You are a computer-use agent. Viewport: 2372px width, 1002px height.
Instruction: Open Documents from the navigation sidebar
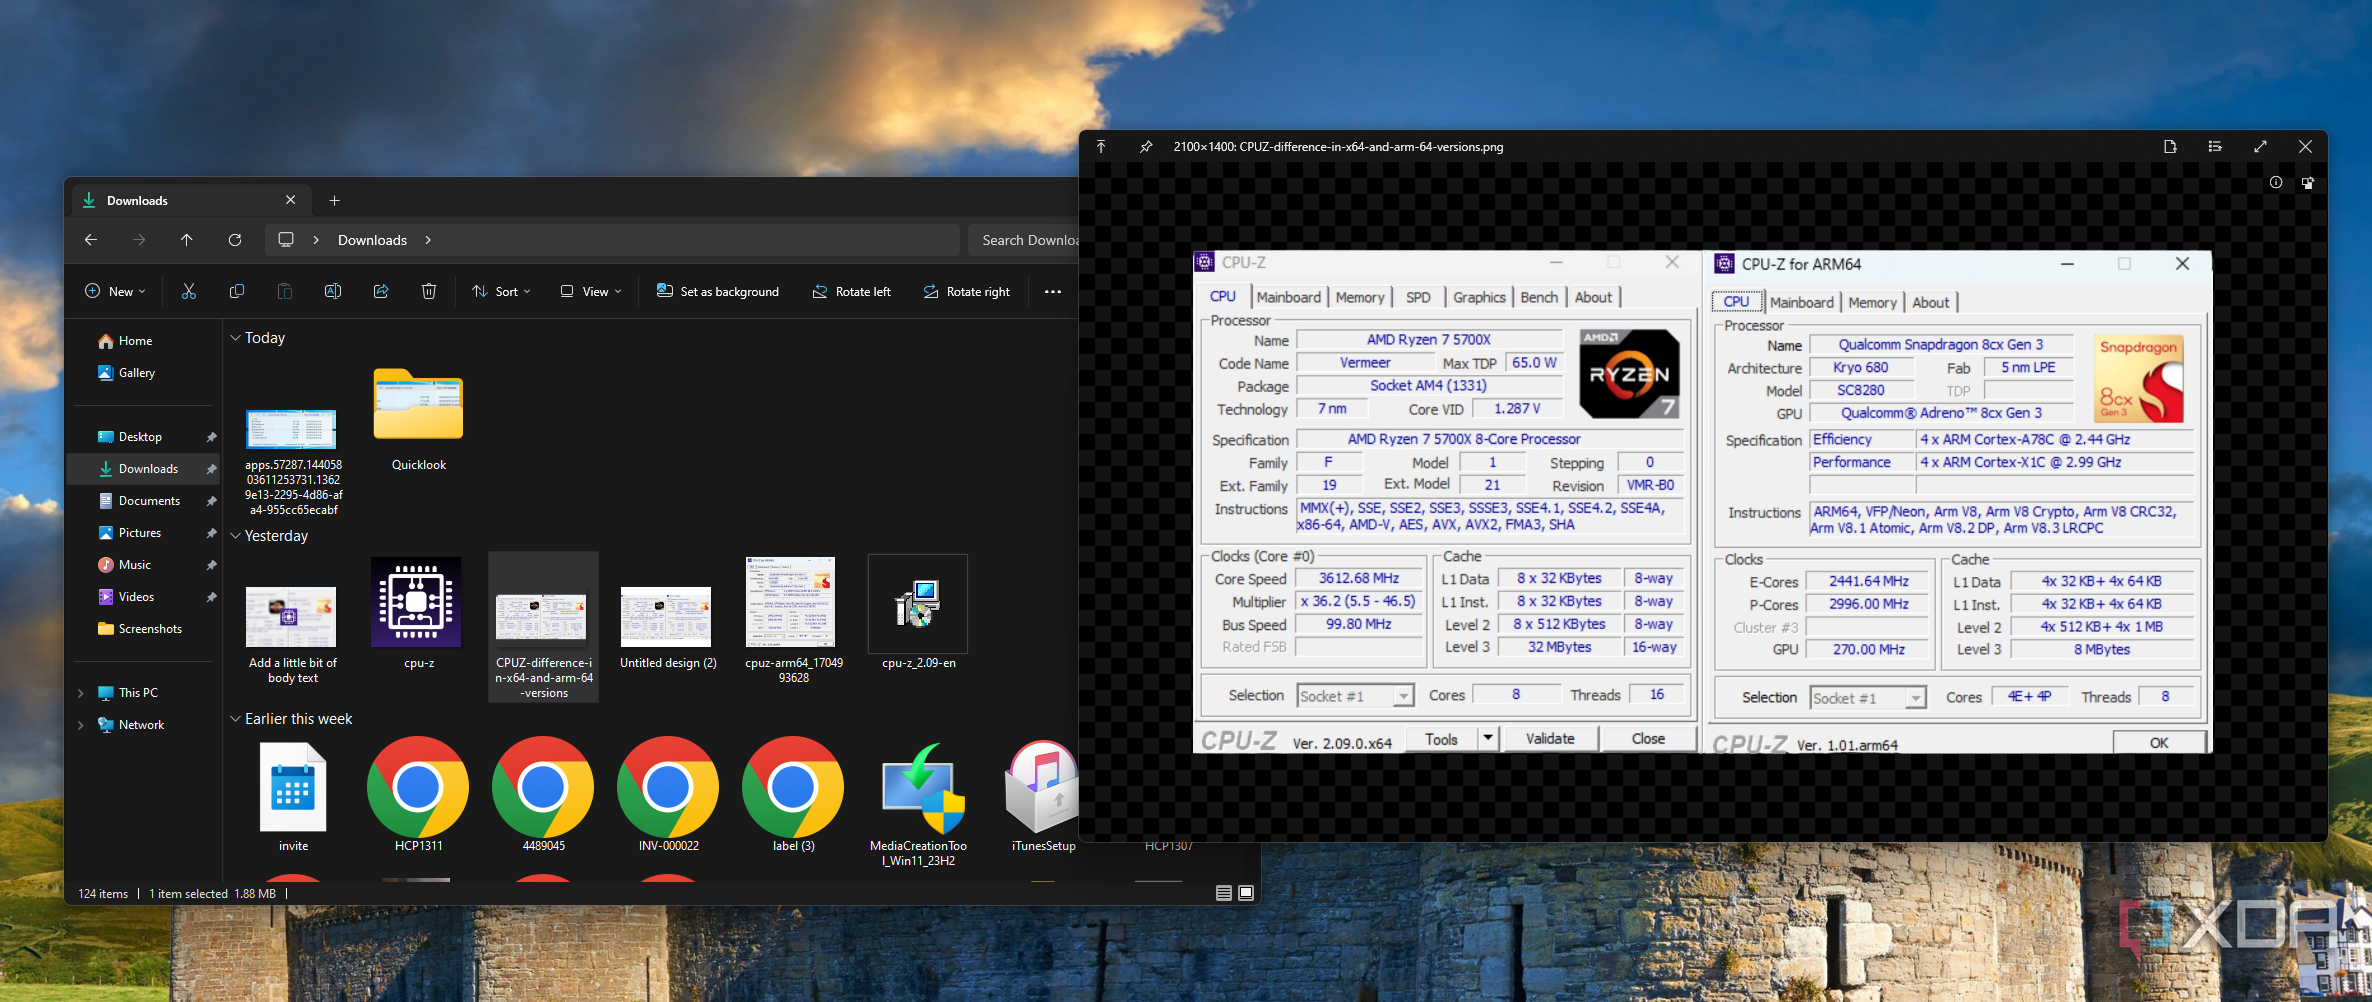coord(149,501)
